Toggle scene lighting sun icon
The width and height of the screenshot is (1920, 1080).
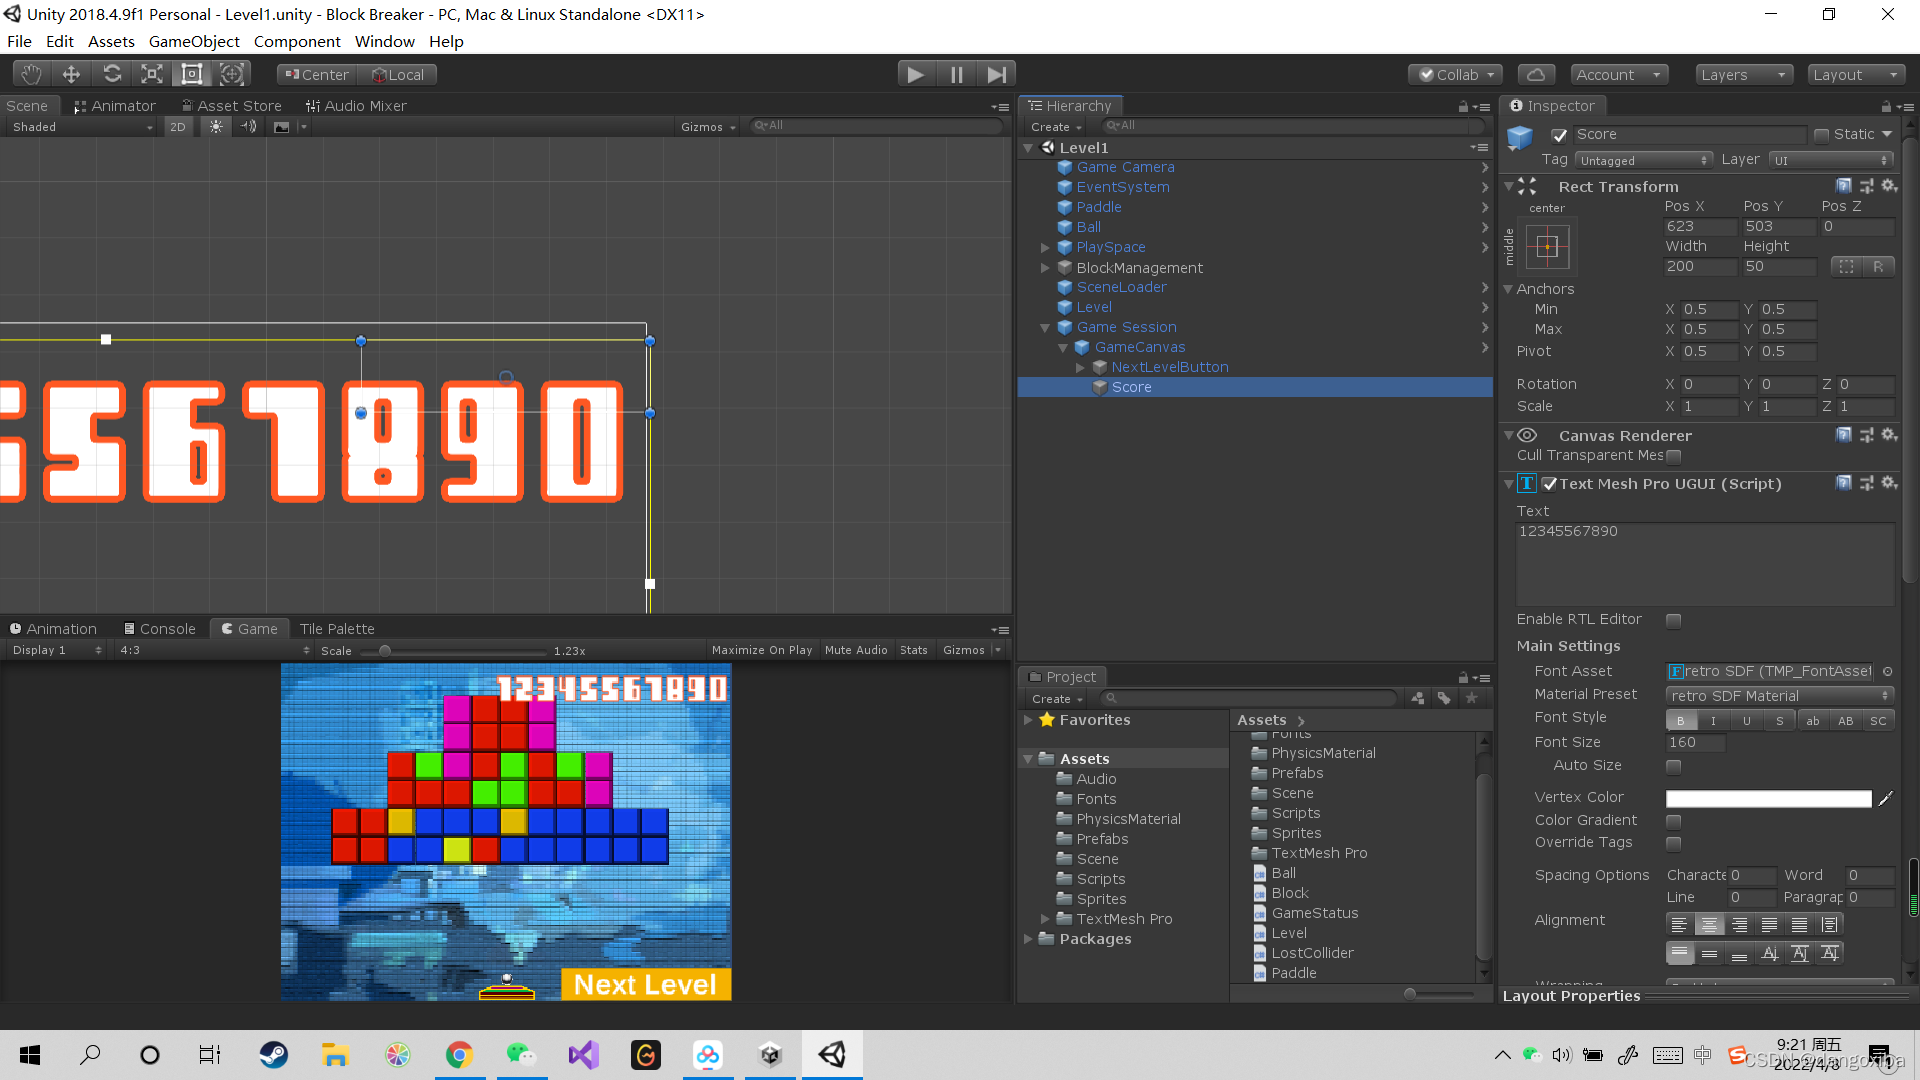(216, 127)
